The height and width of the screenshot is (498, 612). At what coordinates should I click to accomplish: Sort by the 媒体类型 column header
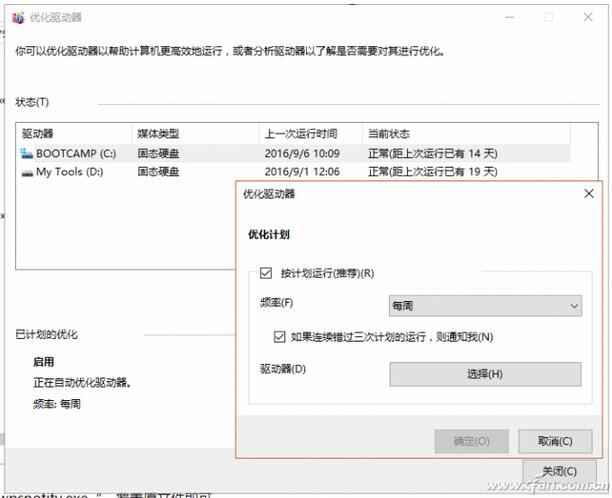pyautogui.click(x=196, y=134)
